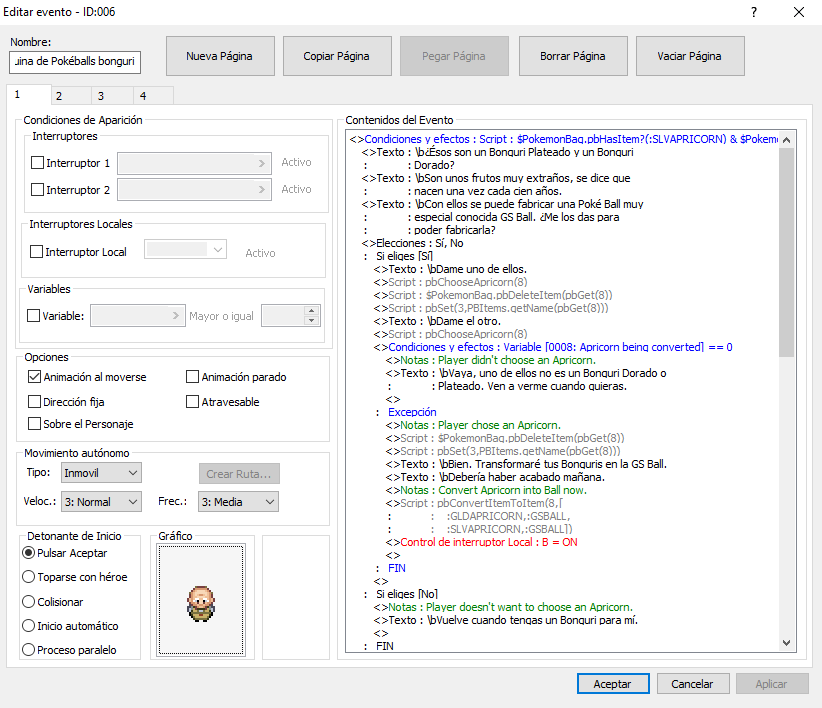Enable the Atravesable checkbox
The image size is (822, 708).
tap(193, 402)
